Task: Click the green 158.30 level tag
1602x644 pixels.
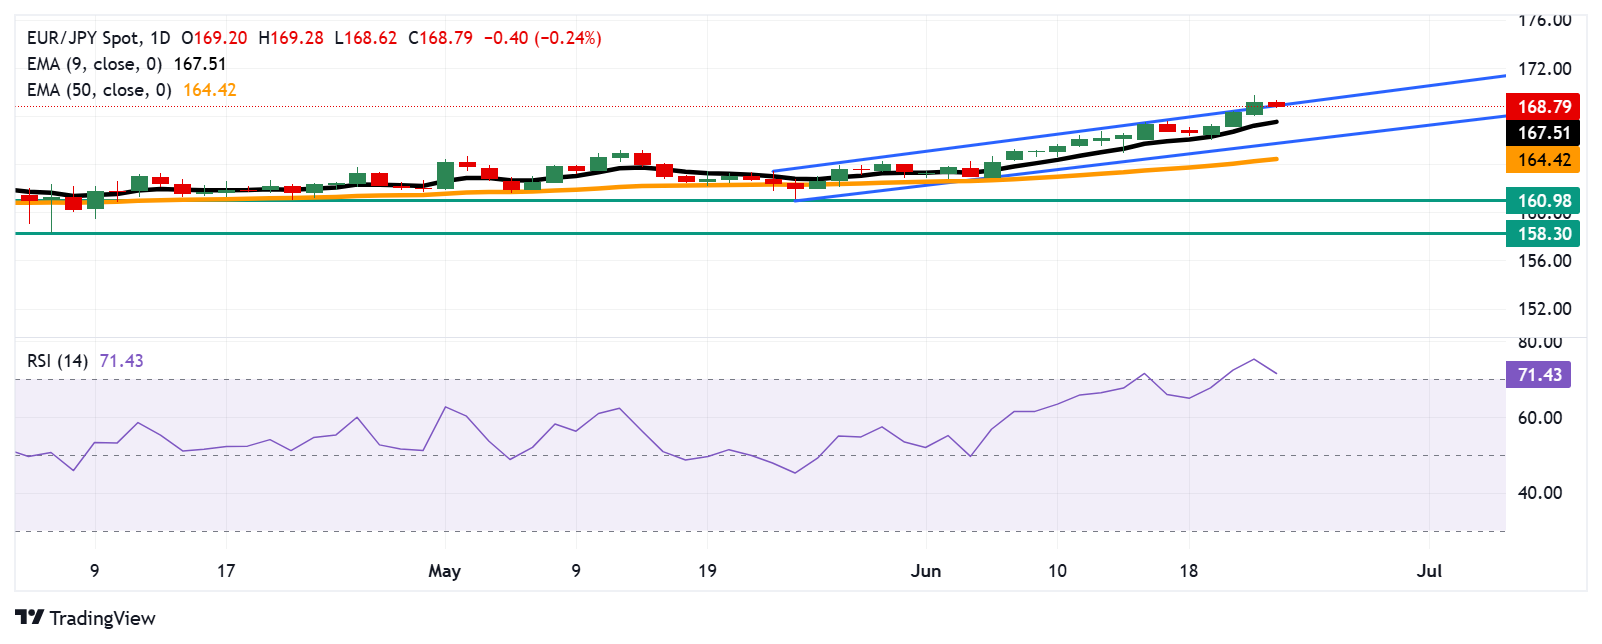Action: click(x=1543, y=234)
